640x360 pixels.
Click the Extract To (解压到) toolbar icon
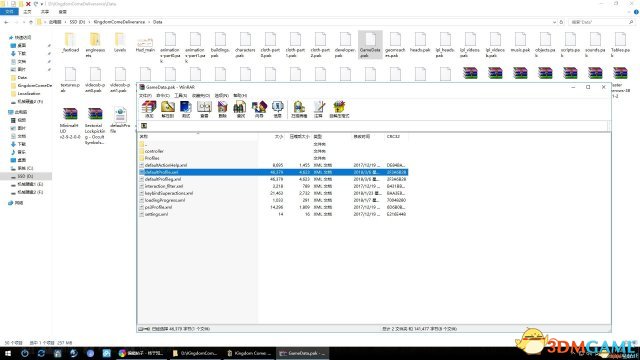point(168,109)
